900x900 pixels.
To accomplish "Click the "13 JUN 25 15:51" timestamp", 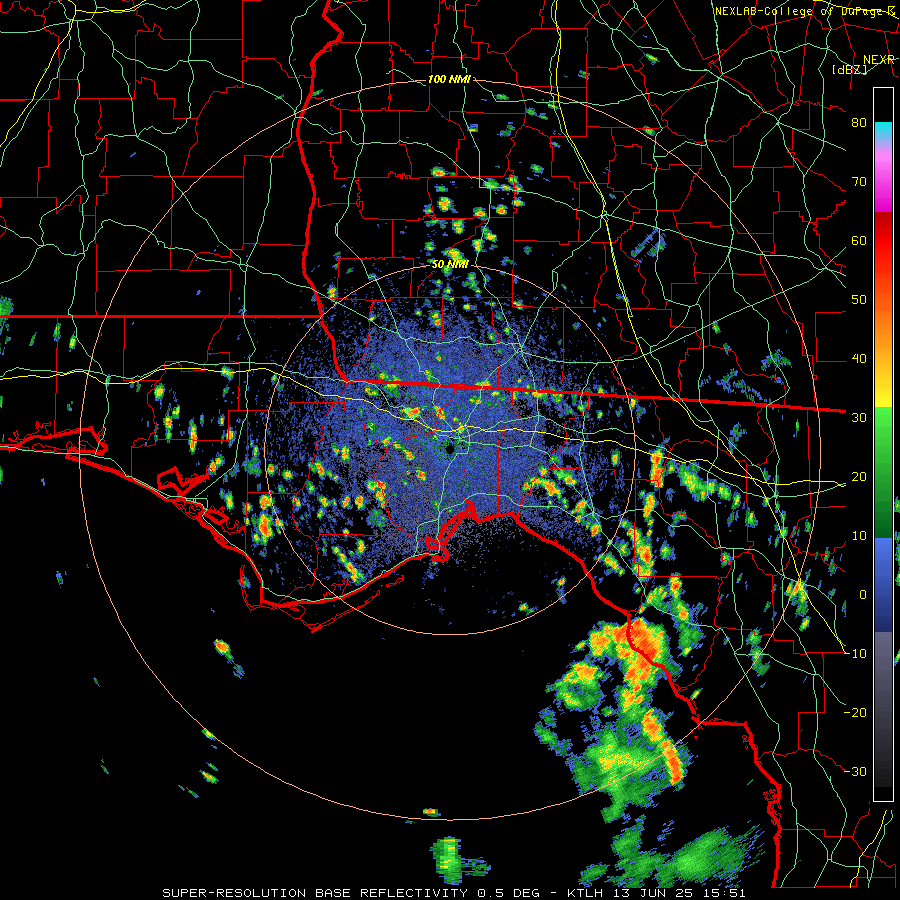I will [679, 893].
